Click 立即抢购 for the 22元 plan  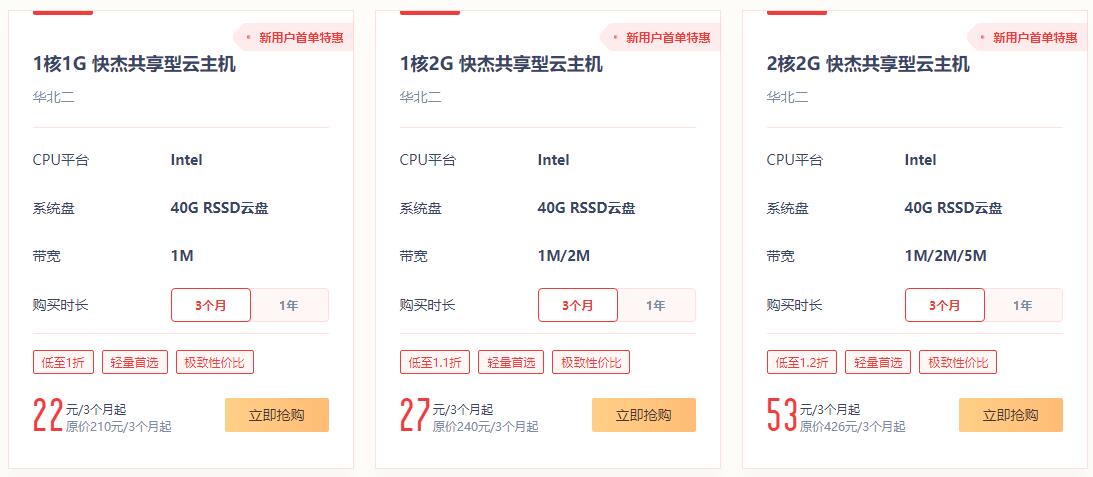[277, 415]
